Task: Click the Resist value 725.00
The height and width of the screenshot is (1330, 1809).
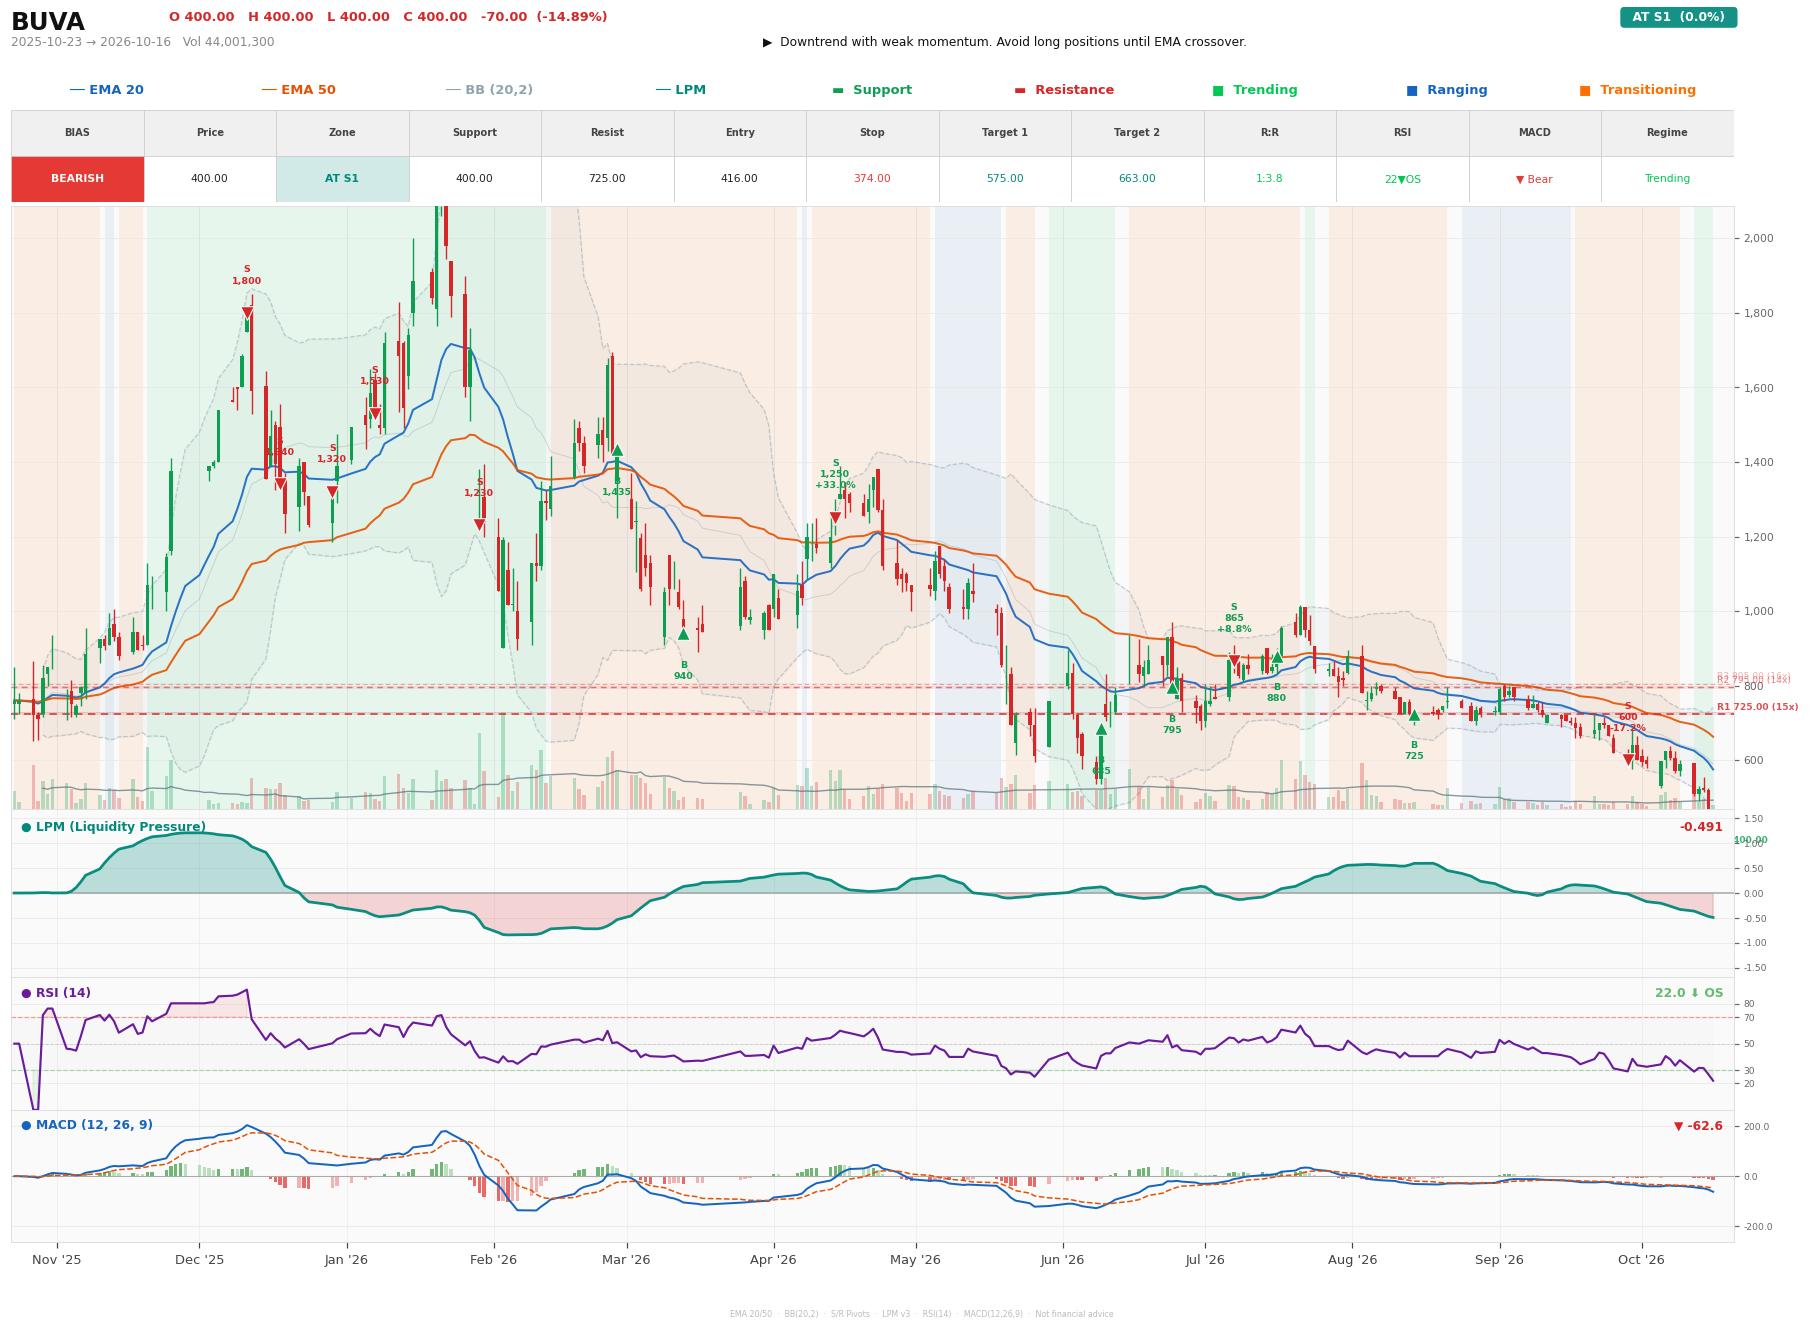Action: [x=607, y=179]
